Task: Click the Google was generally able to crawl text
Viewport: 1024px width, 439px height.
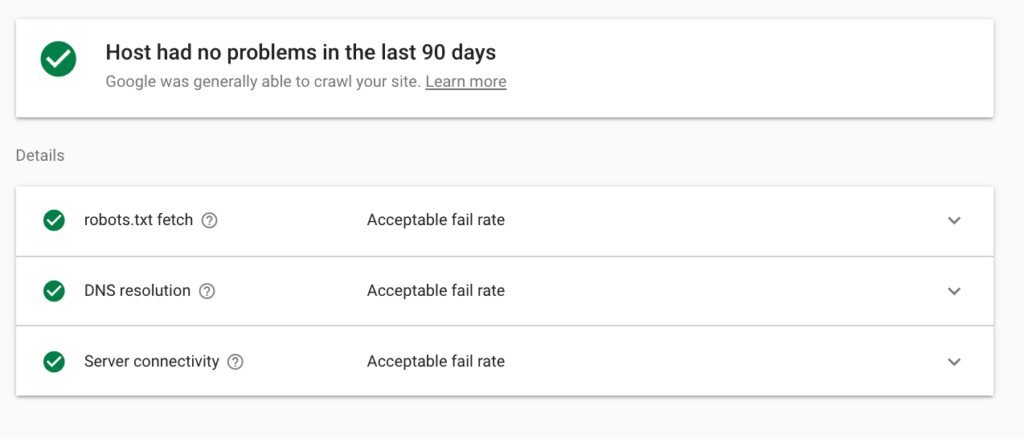Action: [263, 82]
